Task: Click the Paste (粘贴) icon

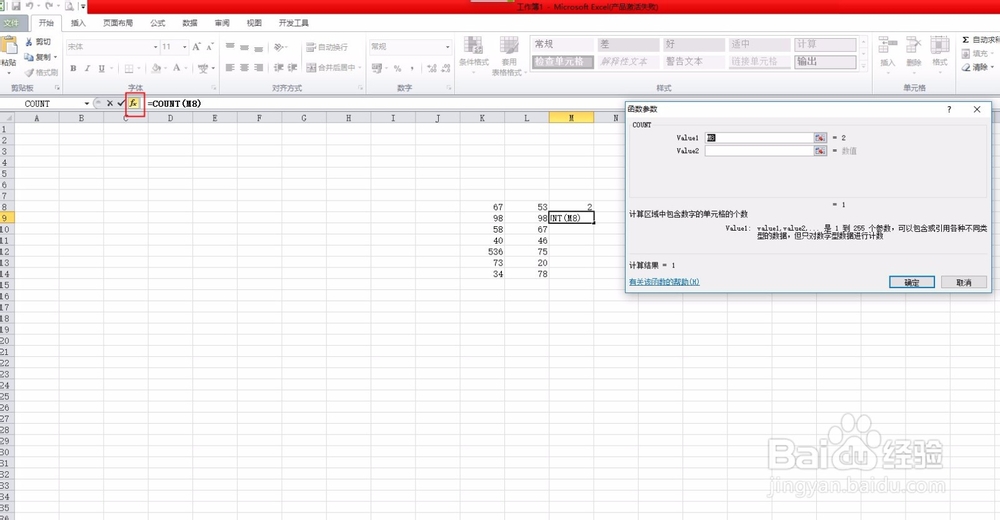Action: coord(9,46)
